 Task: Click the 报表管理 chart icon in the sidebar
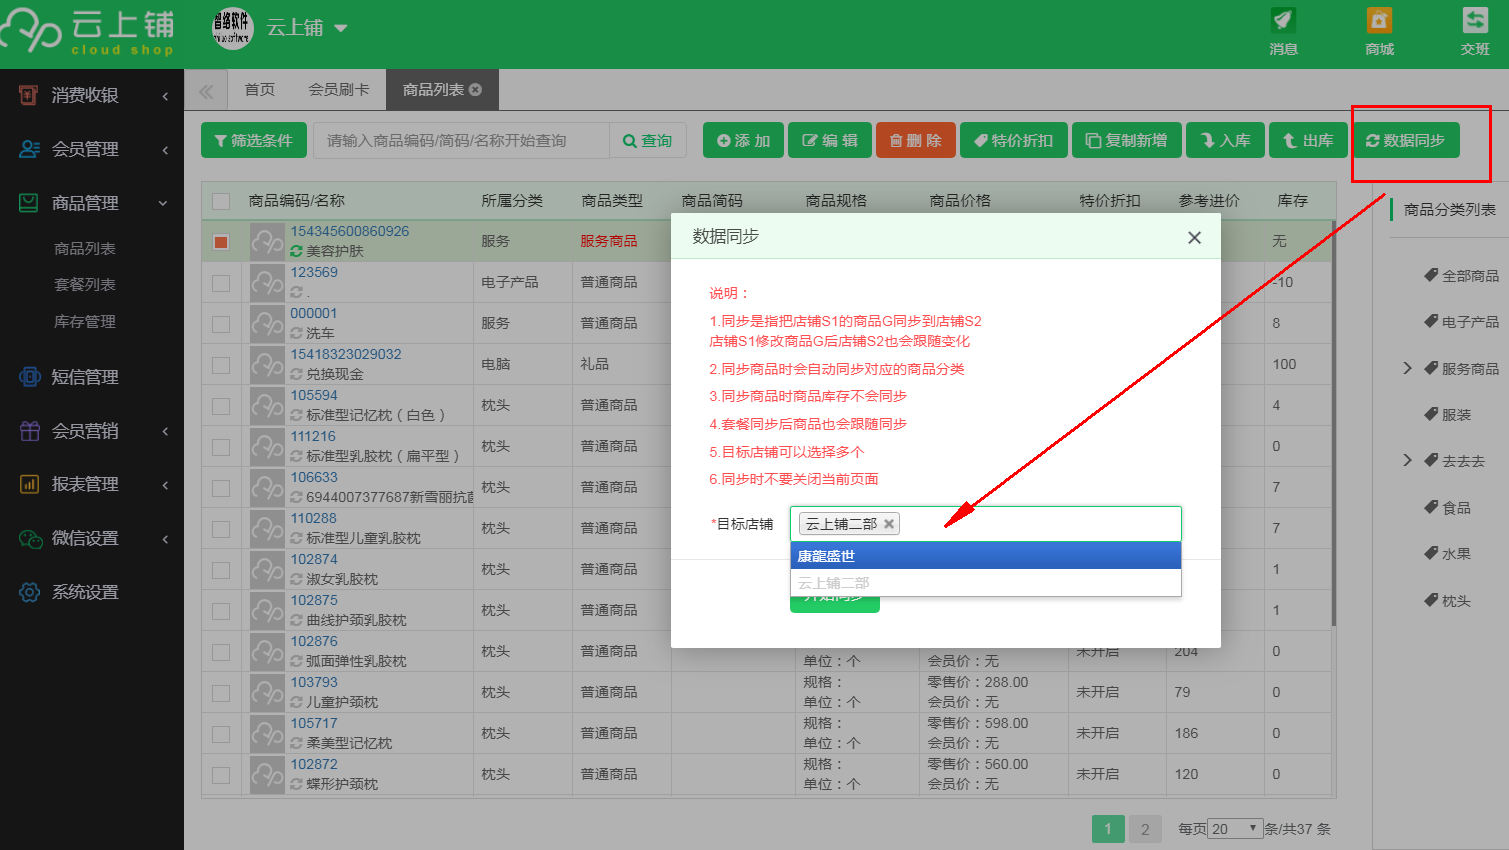[29, 484]
